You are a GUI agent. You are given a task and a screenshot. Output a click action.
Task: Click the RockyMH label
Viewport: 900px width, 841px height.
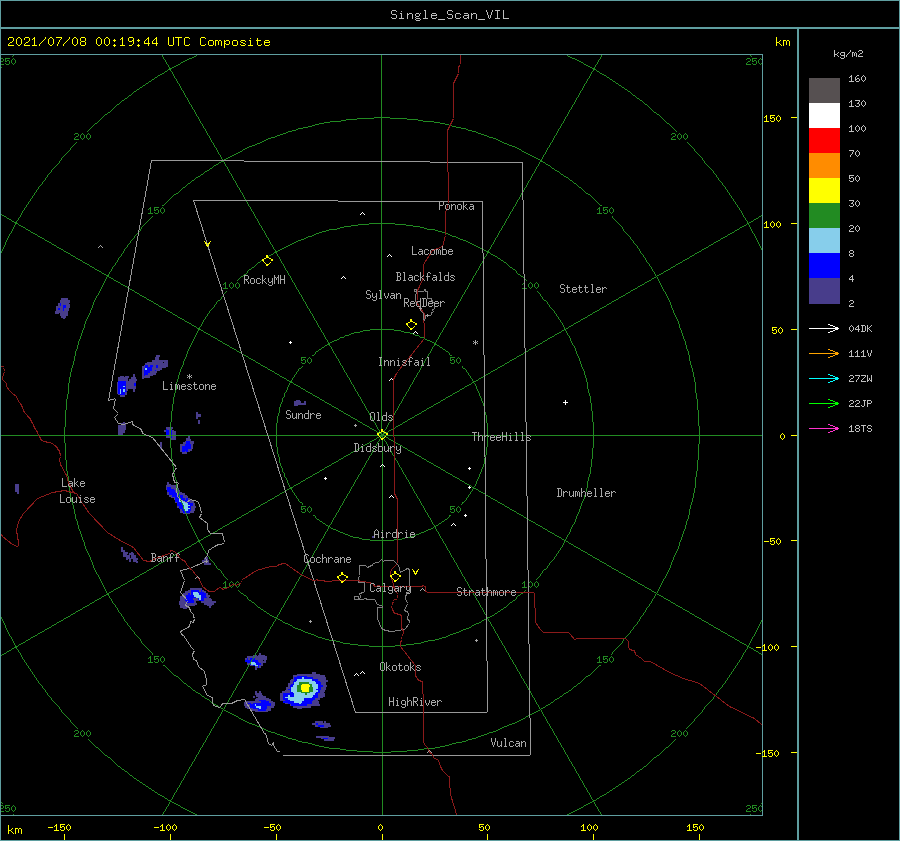264,280
